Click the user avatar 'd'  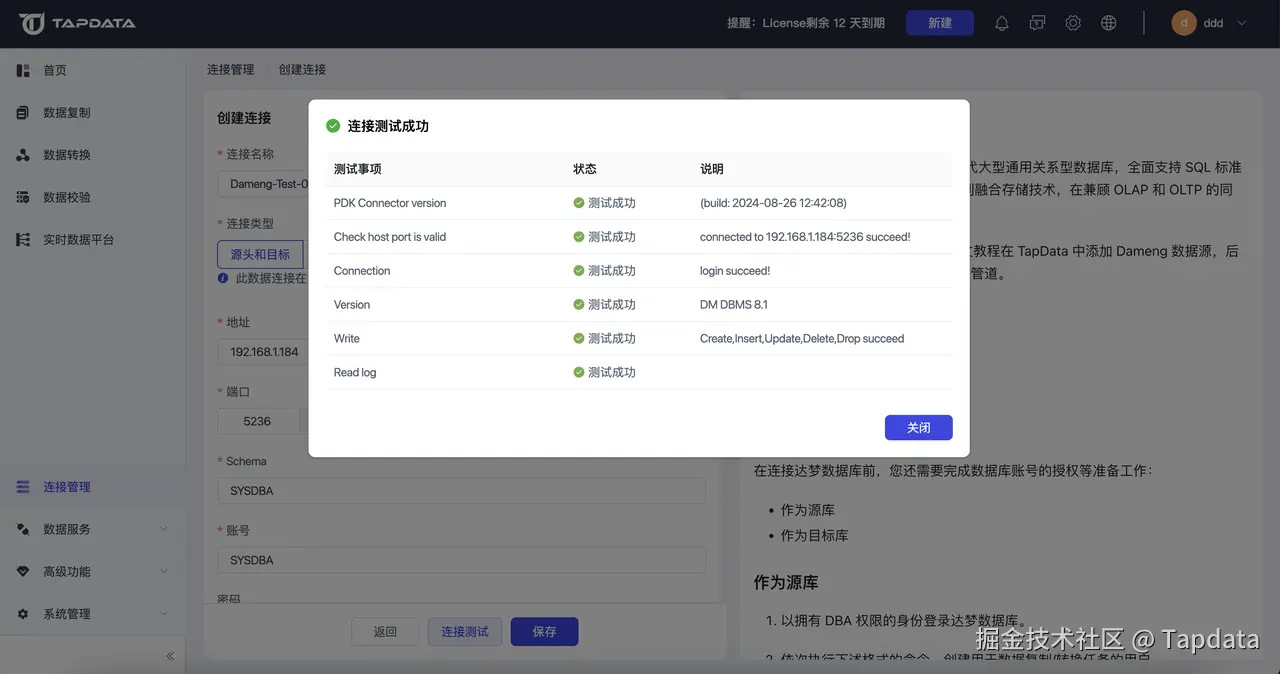1184,23
